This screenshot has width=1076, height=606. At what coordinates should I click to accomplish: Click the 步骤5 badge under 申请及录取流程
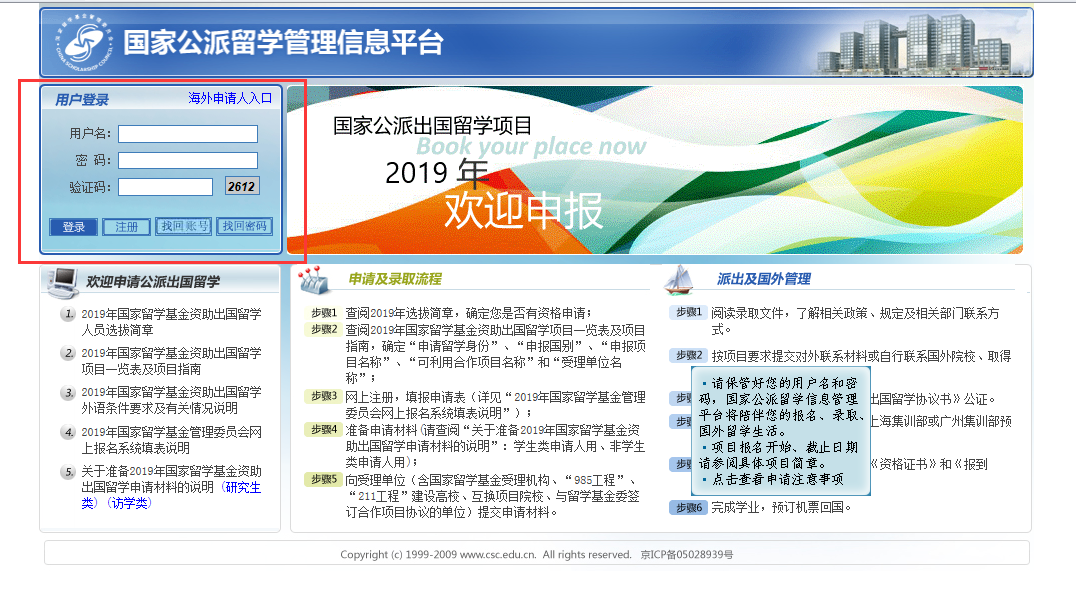coord(323,479)
